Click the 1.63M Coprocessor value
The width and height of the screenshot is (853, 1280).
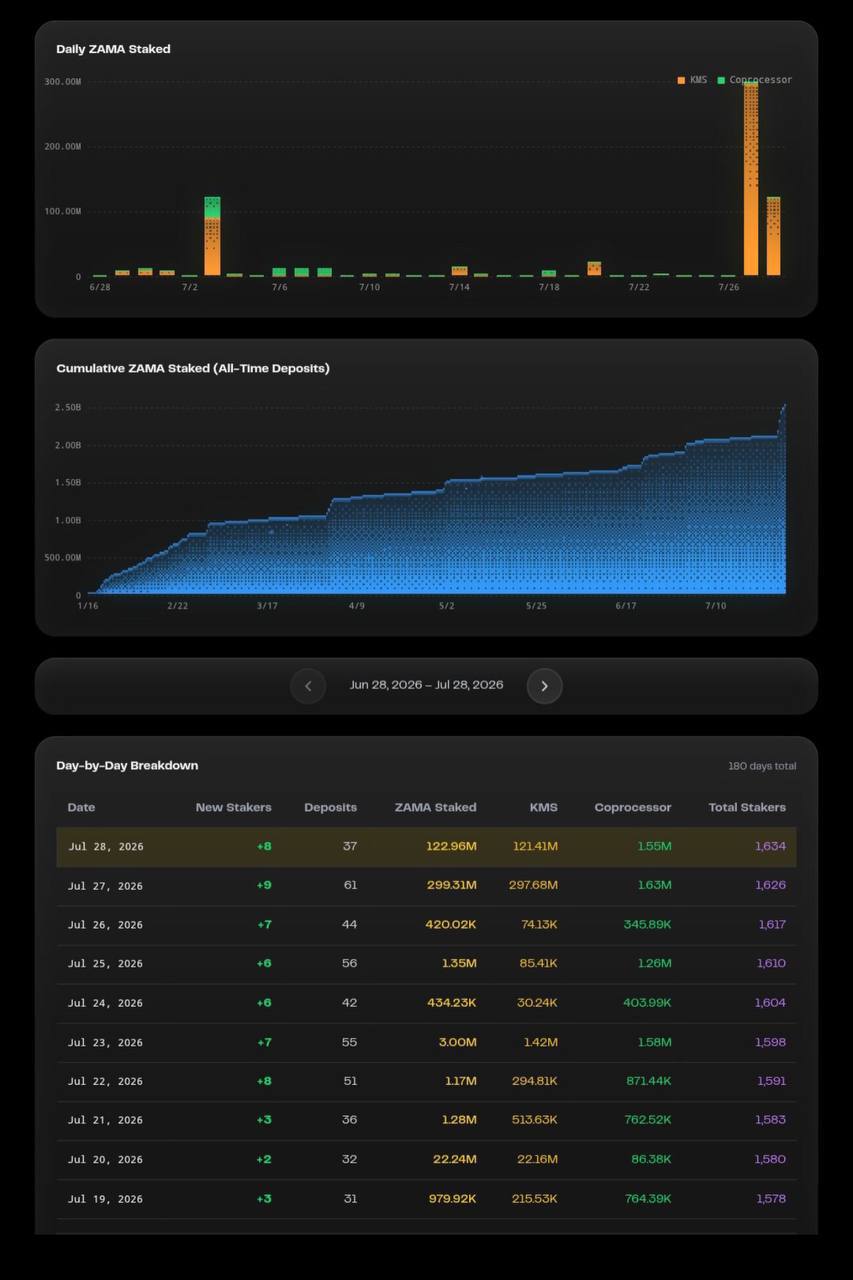point(655,885)
